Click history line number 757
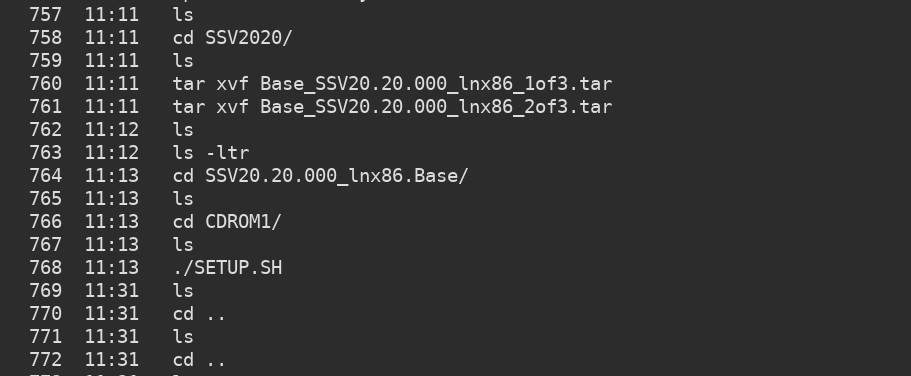Image resolution: width=911 pixels, height=376 pixels. [x=45, y=15]
